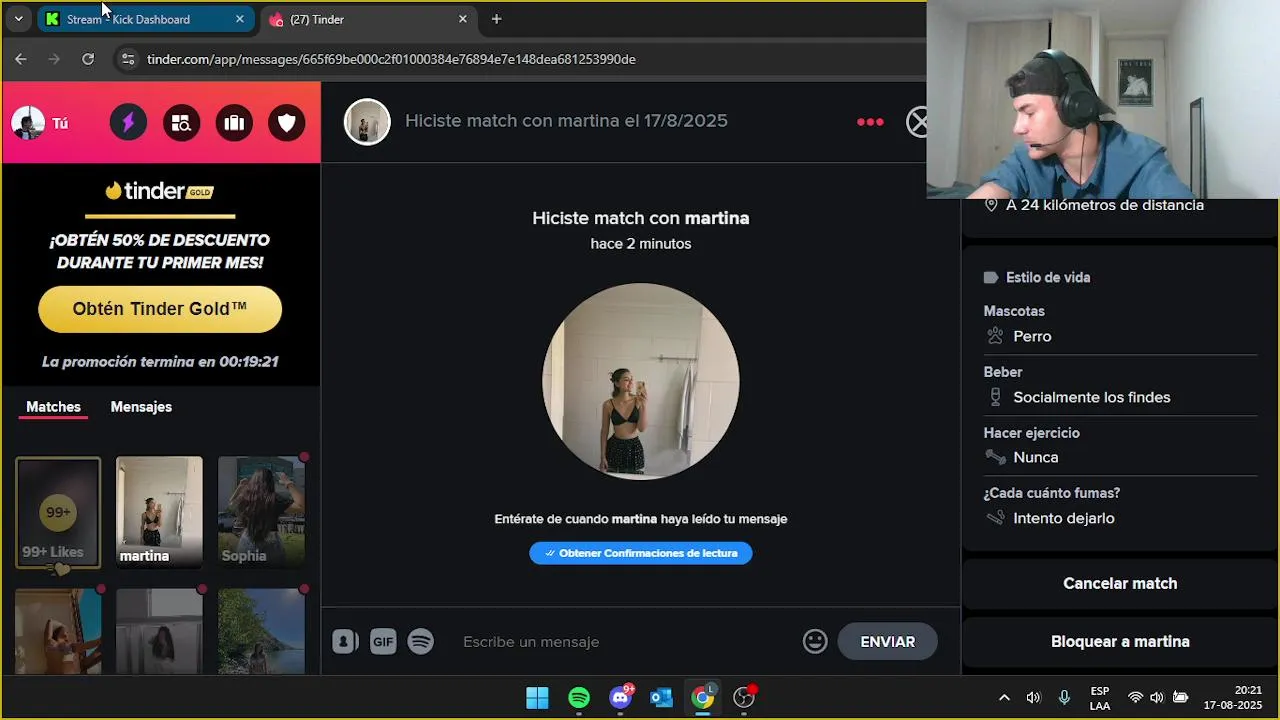
Task: Open the Tinder boost lightning icon
Action: [x=128, y=123]
